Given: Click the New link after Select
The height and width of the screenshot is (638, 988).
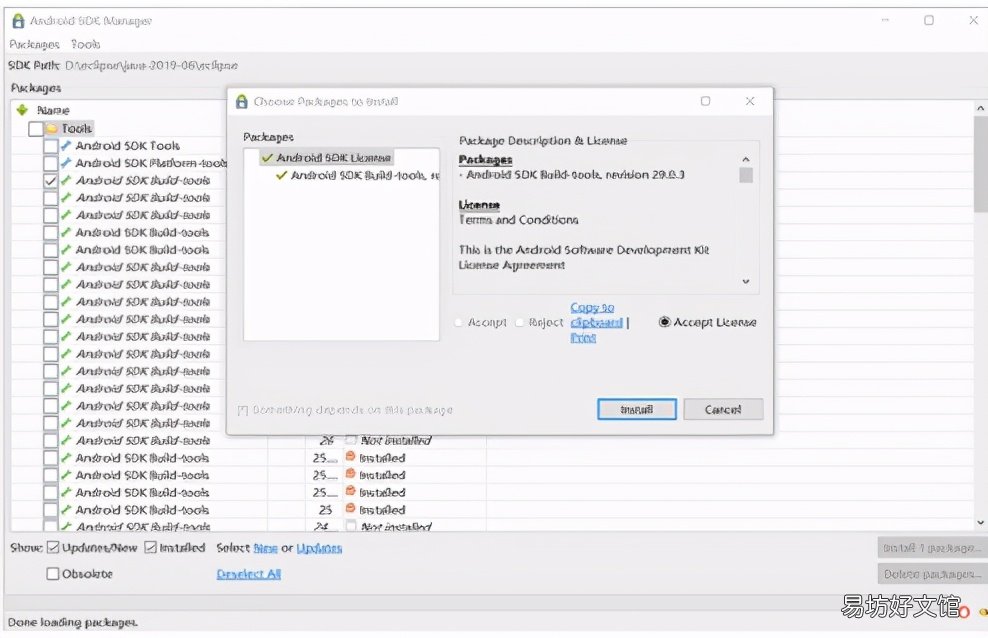Looking at the screenshot, I should click(x=265, y=548).
